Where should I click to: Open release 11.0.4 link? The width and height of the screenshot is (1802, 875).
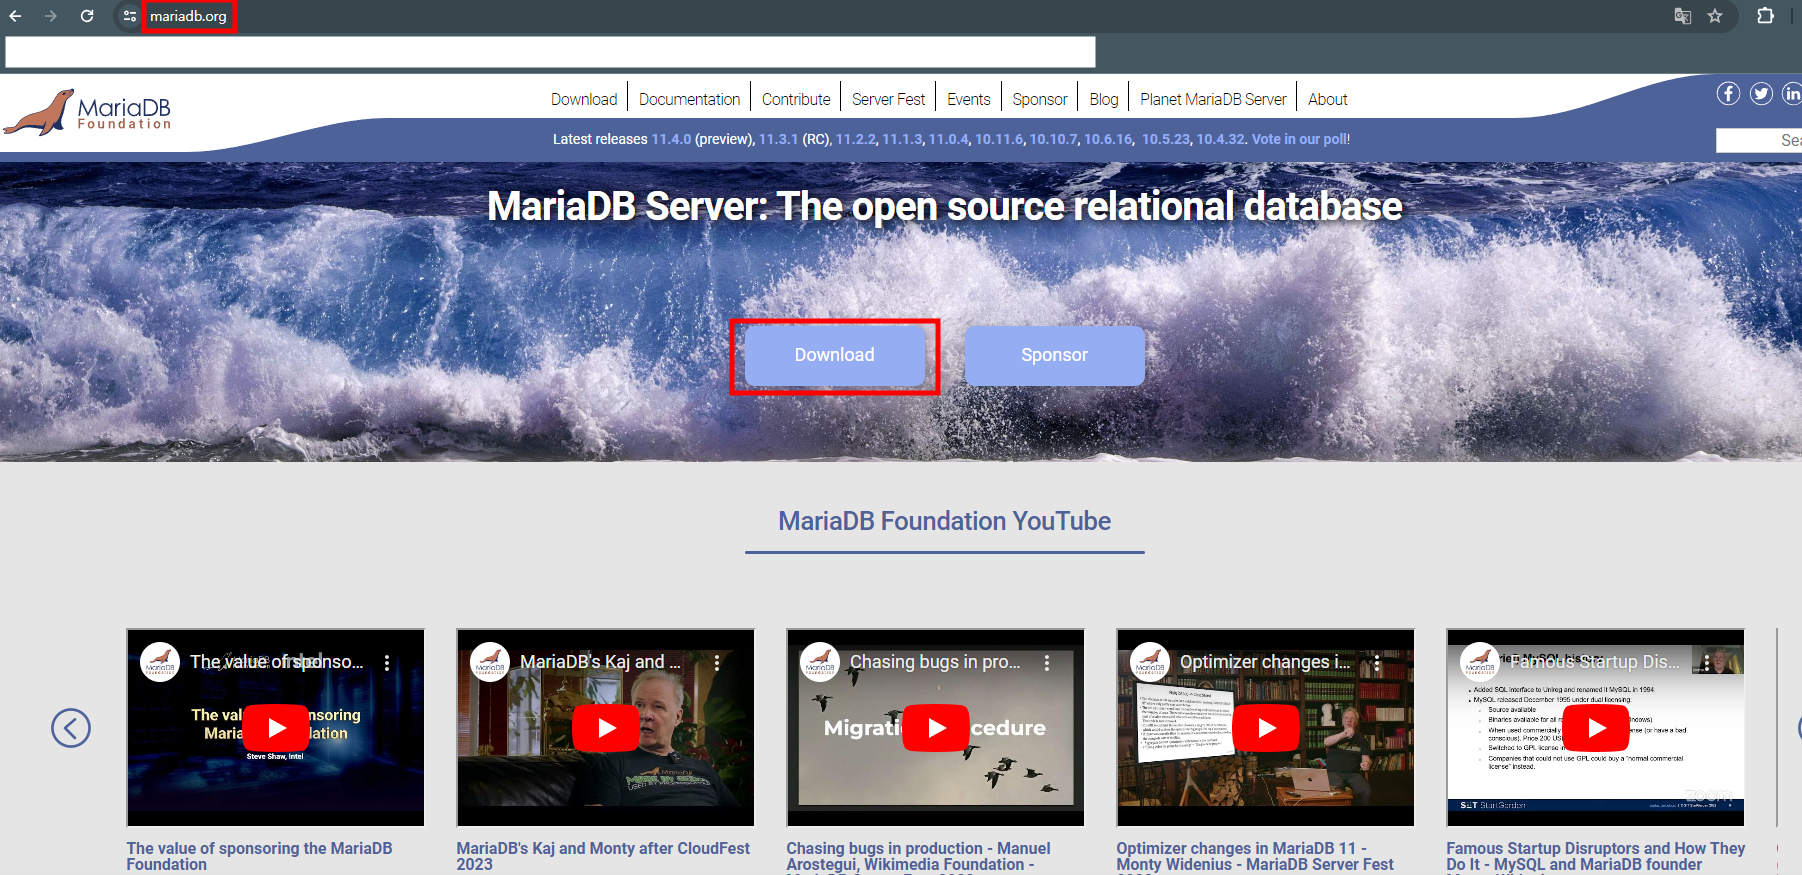click(x=948, y=139)
